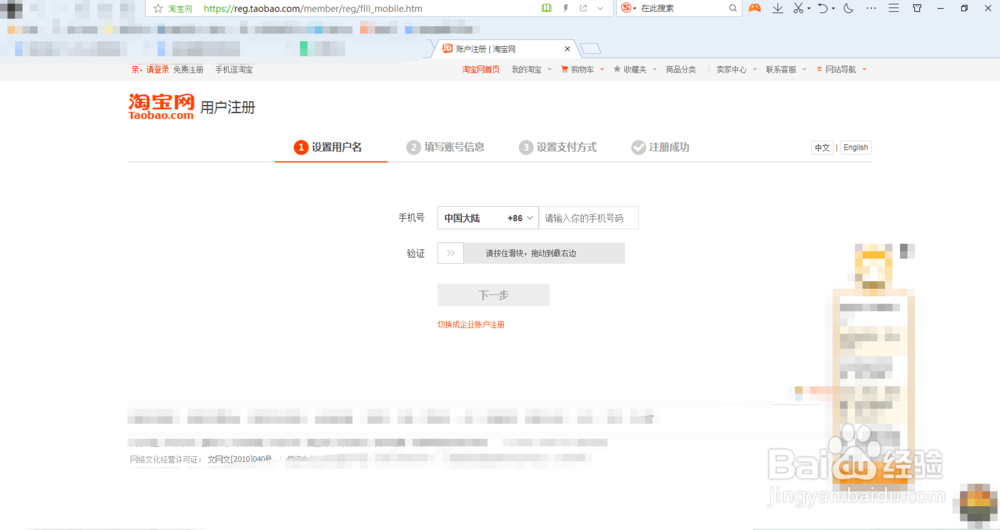The height and width of the screenshot is (530, 1000).
Task: Open country code 中国大陆 +86 dropdown
Action: (x=488, y=218)
